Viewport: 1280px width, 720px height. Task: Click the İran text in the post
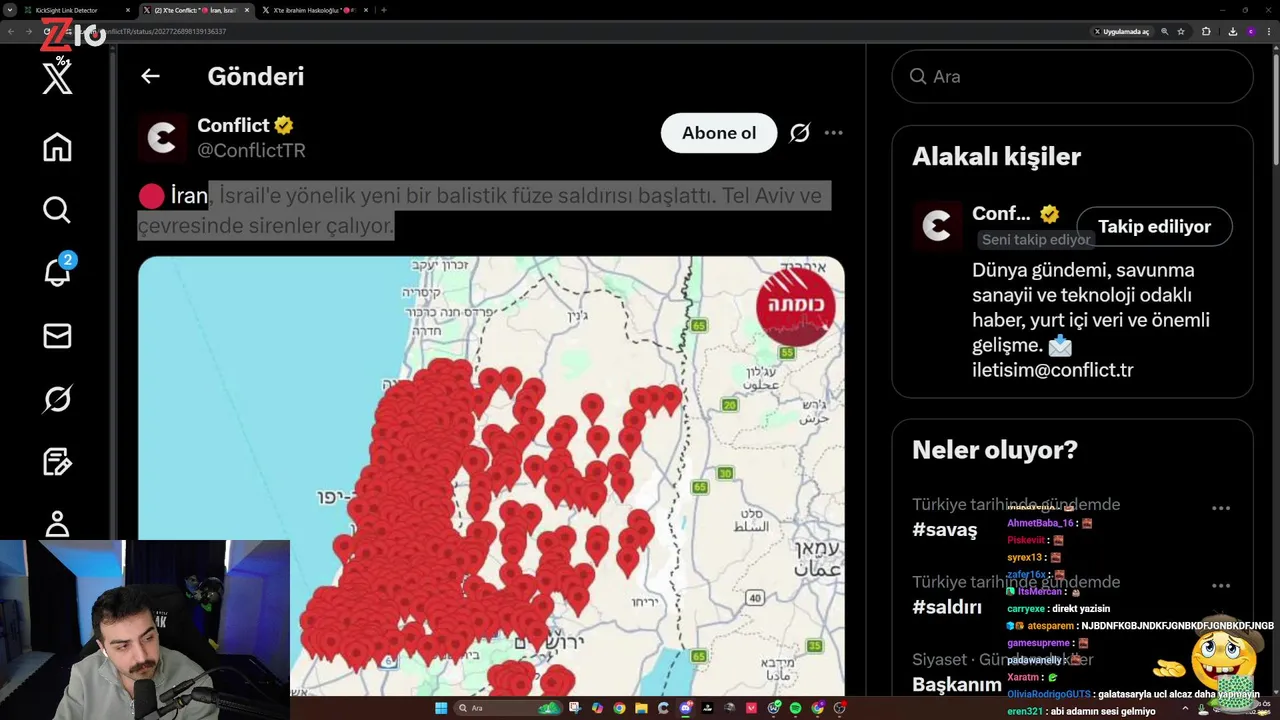189,195
